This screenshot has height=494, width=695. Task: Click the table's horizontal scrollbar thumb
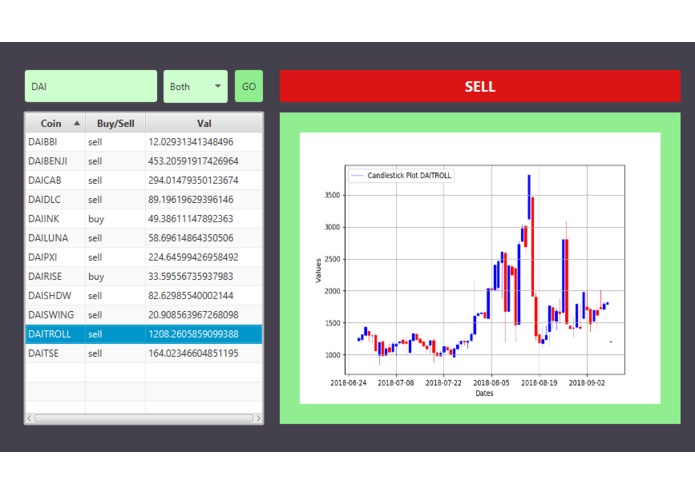pyautogui.click(x=144, y=418)
